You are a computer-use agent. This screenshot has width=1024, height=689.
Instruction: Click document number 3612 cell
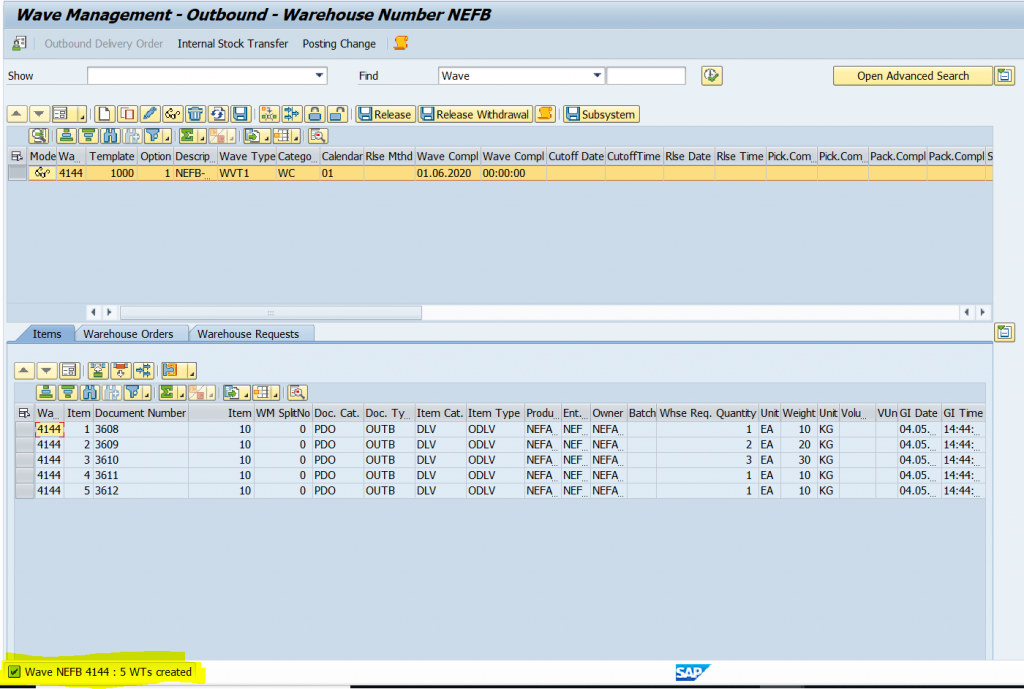[141, 490]
